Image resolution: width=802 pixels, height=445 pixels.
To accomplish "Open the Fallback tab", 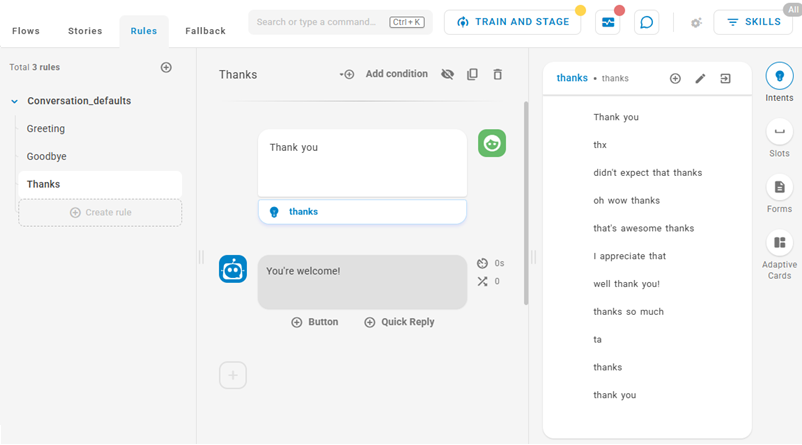I will pos(205,31).
